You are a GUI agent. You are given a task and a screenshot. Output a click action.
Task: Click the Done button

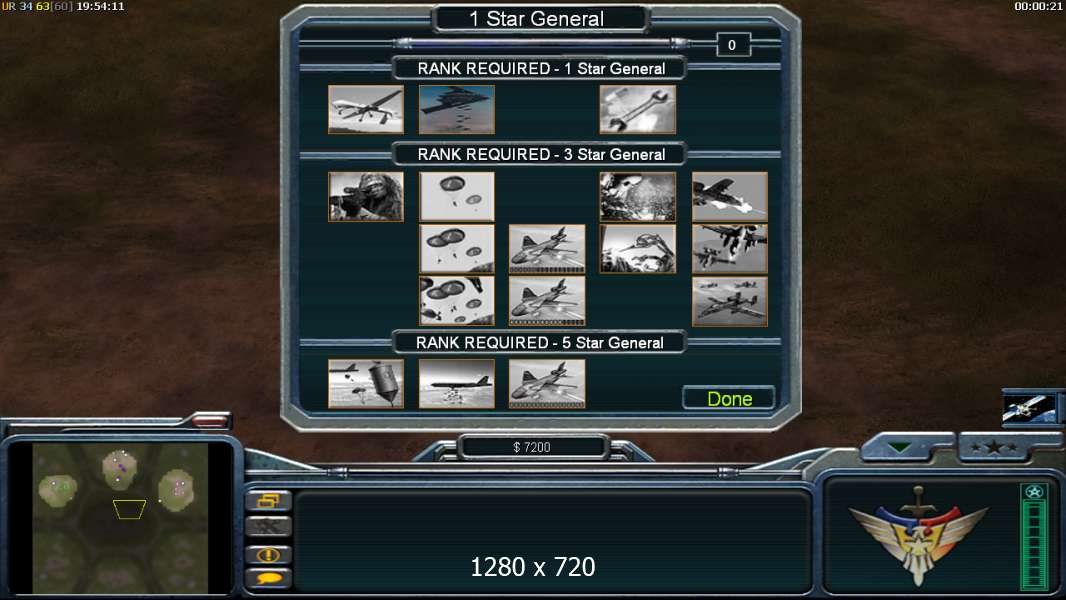(x=729, y=398)
